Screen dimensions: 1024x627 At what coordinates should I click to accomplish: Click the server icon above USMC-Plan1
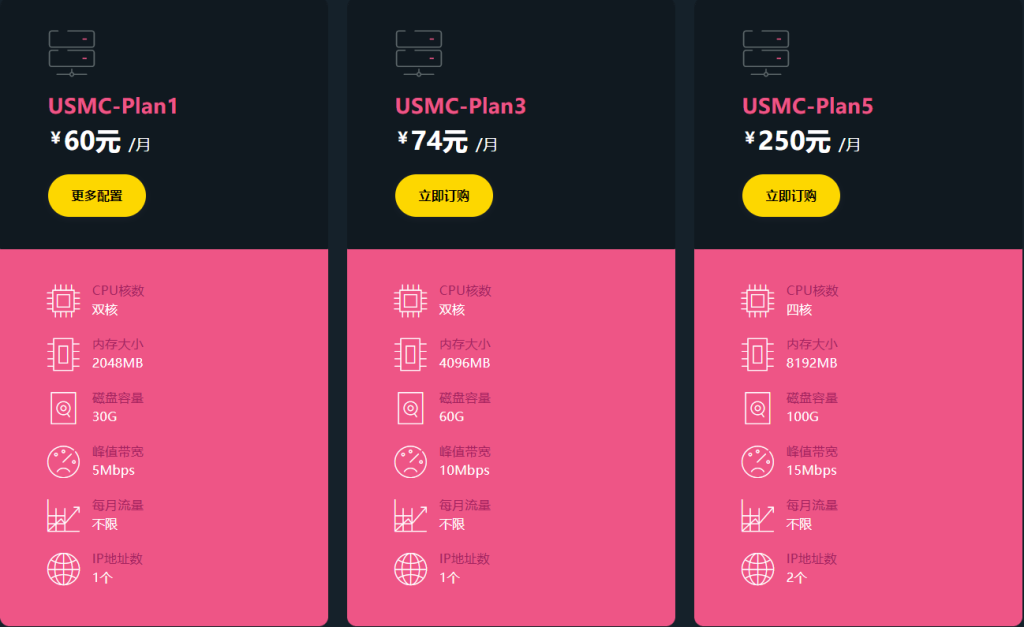71,53
